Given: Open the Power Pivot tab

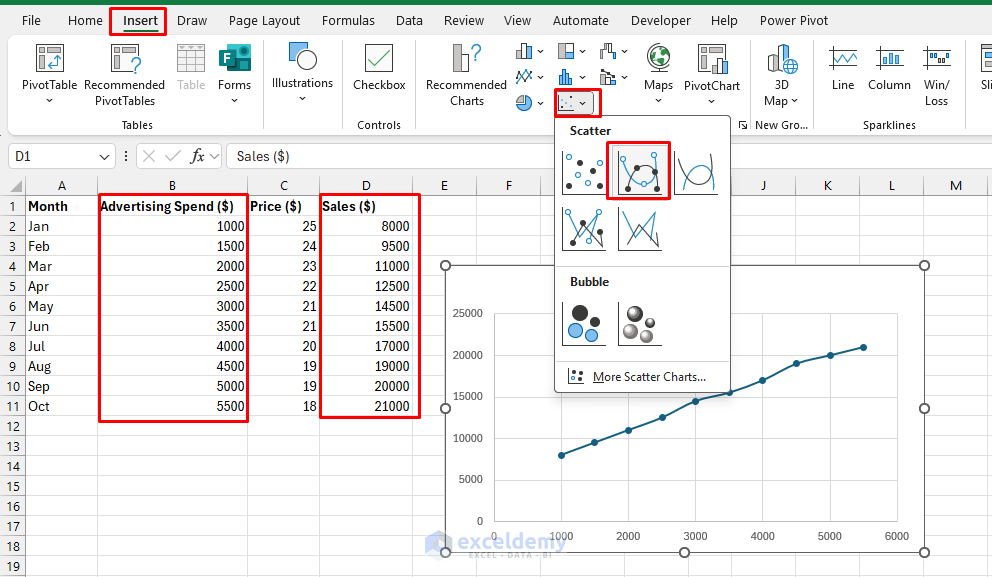Looking at the screenshot, I should coord(793,20).
